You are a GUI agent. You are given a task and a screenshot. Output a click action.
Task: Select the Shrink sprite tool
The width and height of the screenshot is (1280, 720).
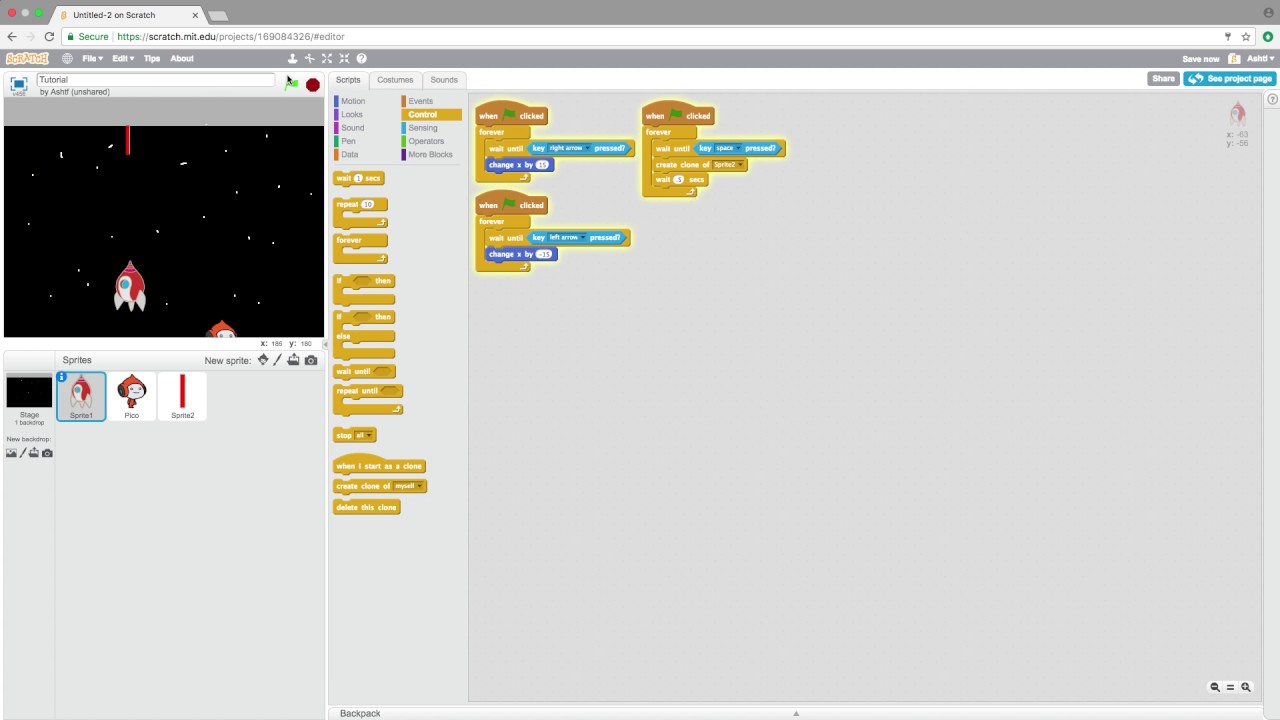[x=344, y=59]
